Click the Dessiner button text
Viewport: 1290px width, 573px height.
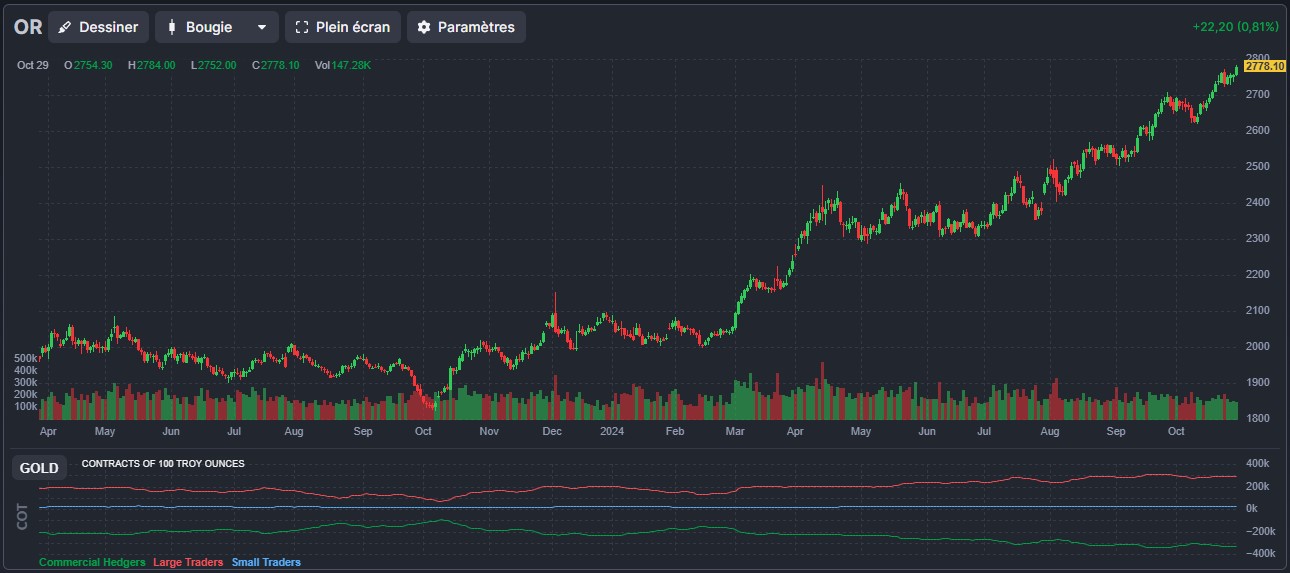tap(108, 27)
